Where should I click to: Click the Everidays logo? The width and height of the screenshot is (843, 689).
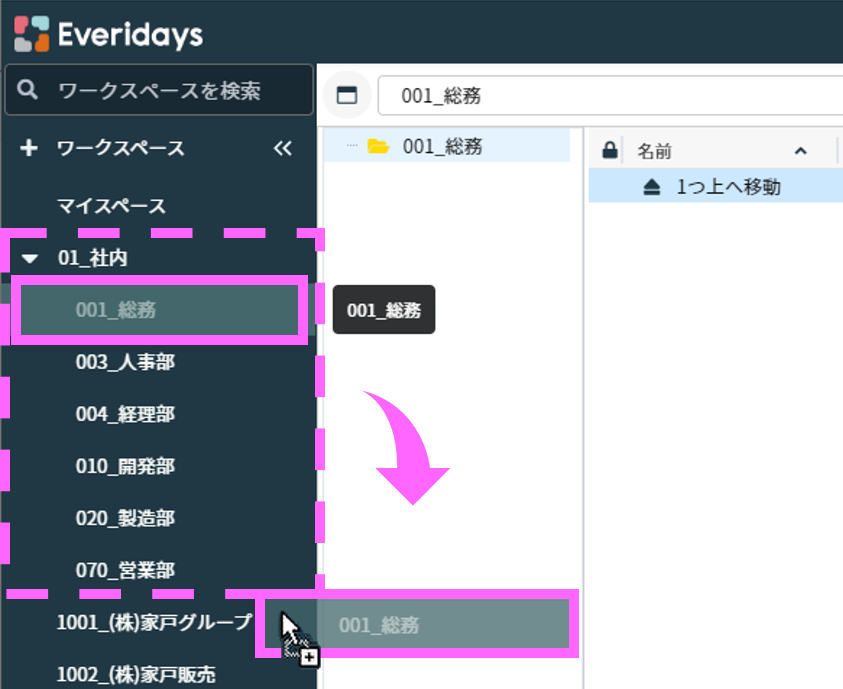point(108,34)
